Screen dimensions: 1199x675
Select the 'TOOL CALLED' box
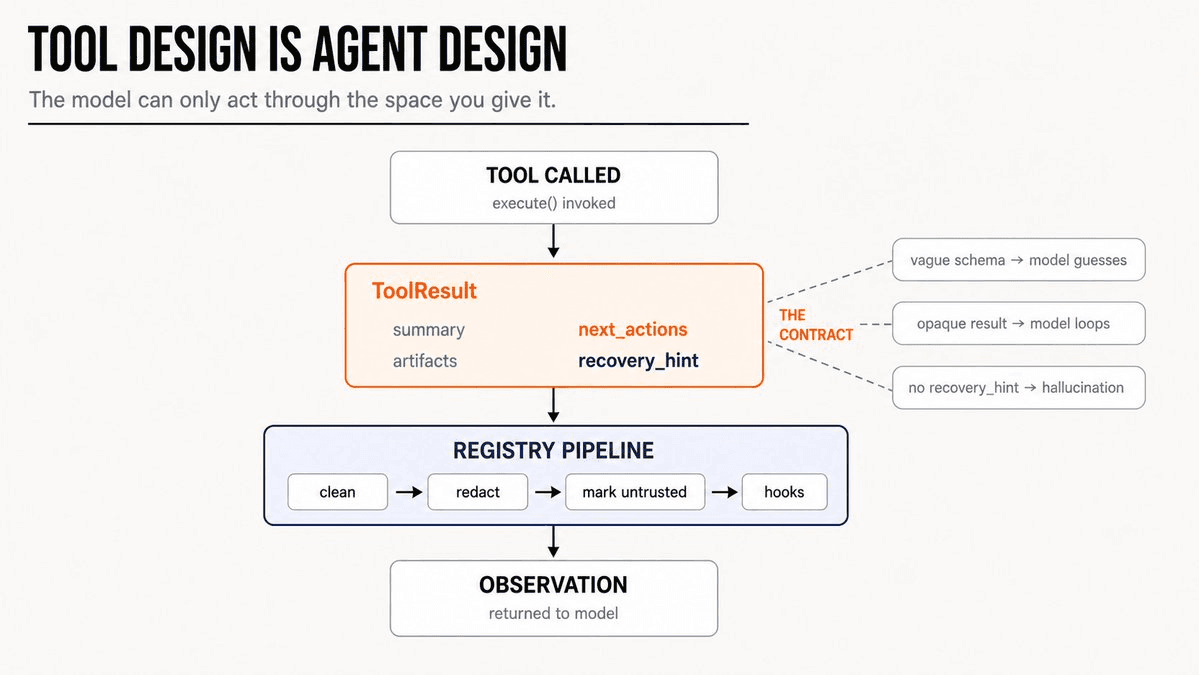(x=554, y=187)
